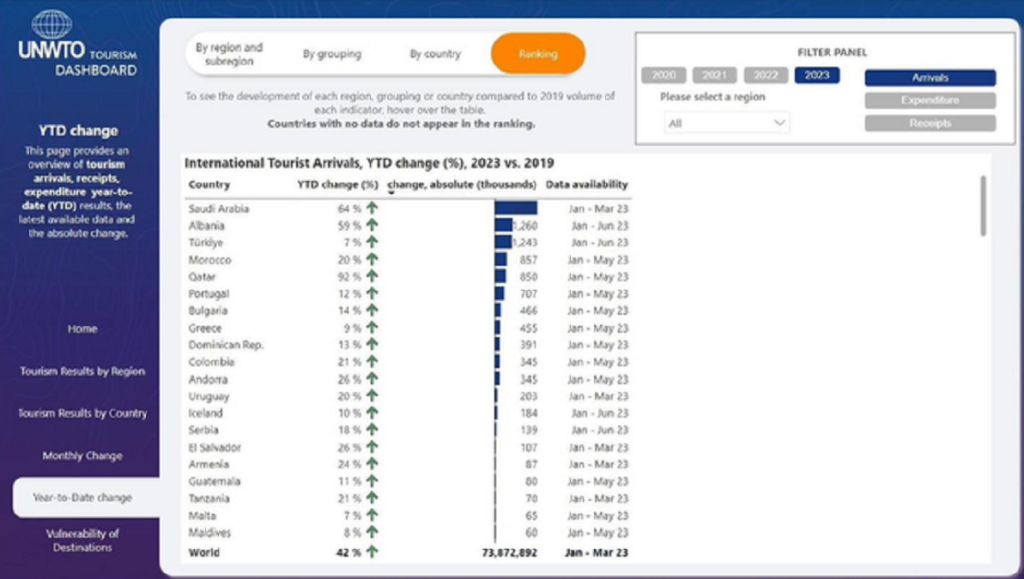Image resolution: width=1024 pixels, height=579 pixels.
Task: Click the dropdown chevron in region selector
Action: pyautogui.click(x=779, y=123)
